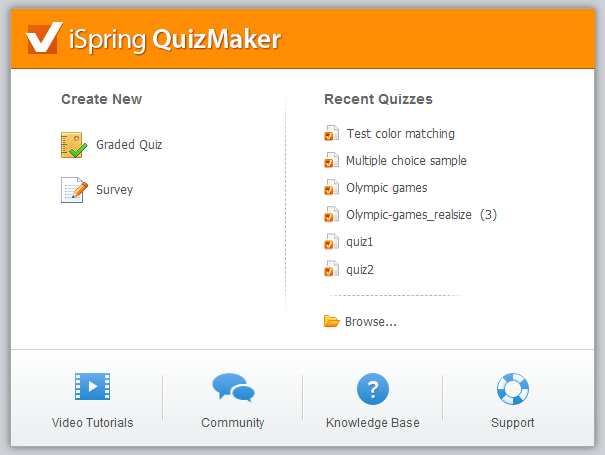Click the Survey pencil-and-paper icon

point(74,190)
